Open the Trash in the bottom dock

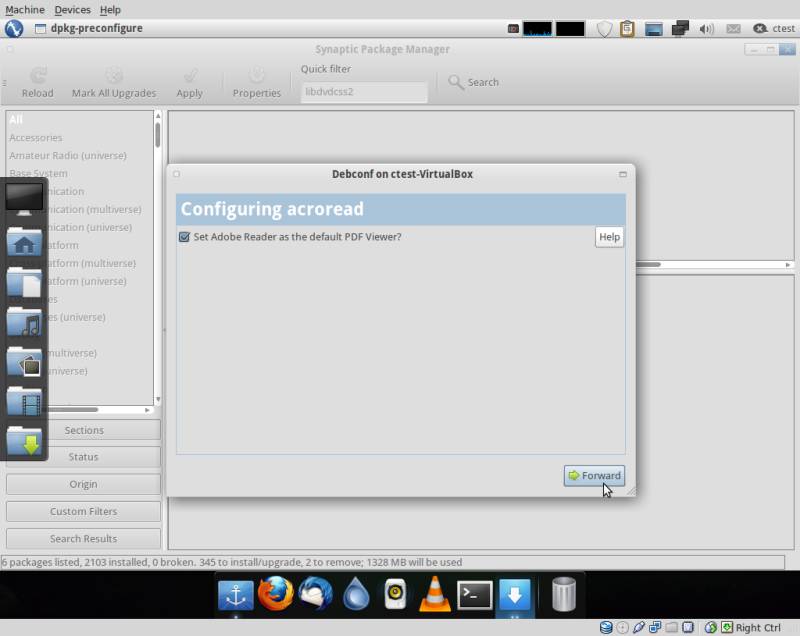pos(564,594)
